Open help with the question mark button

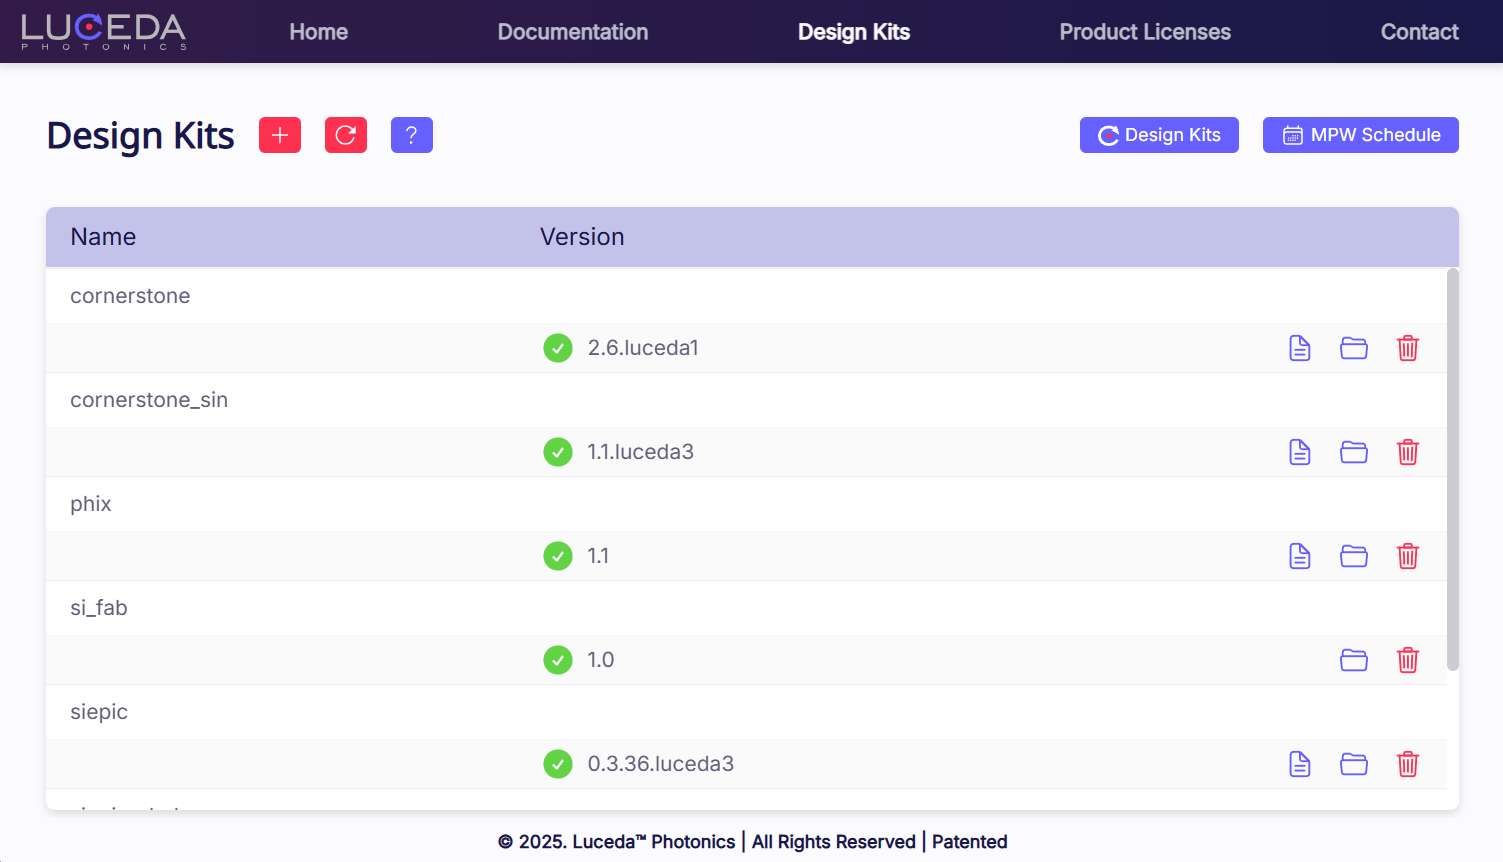pos(412,135)
